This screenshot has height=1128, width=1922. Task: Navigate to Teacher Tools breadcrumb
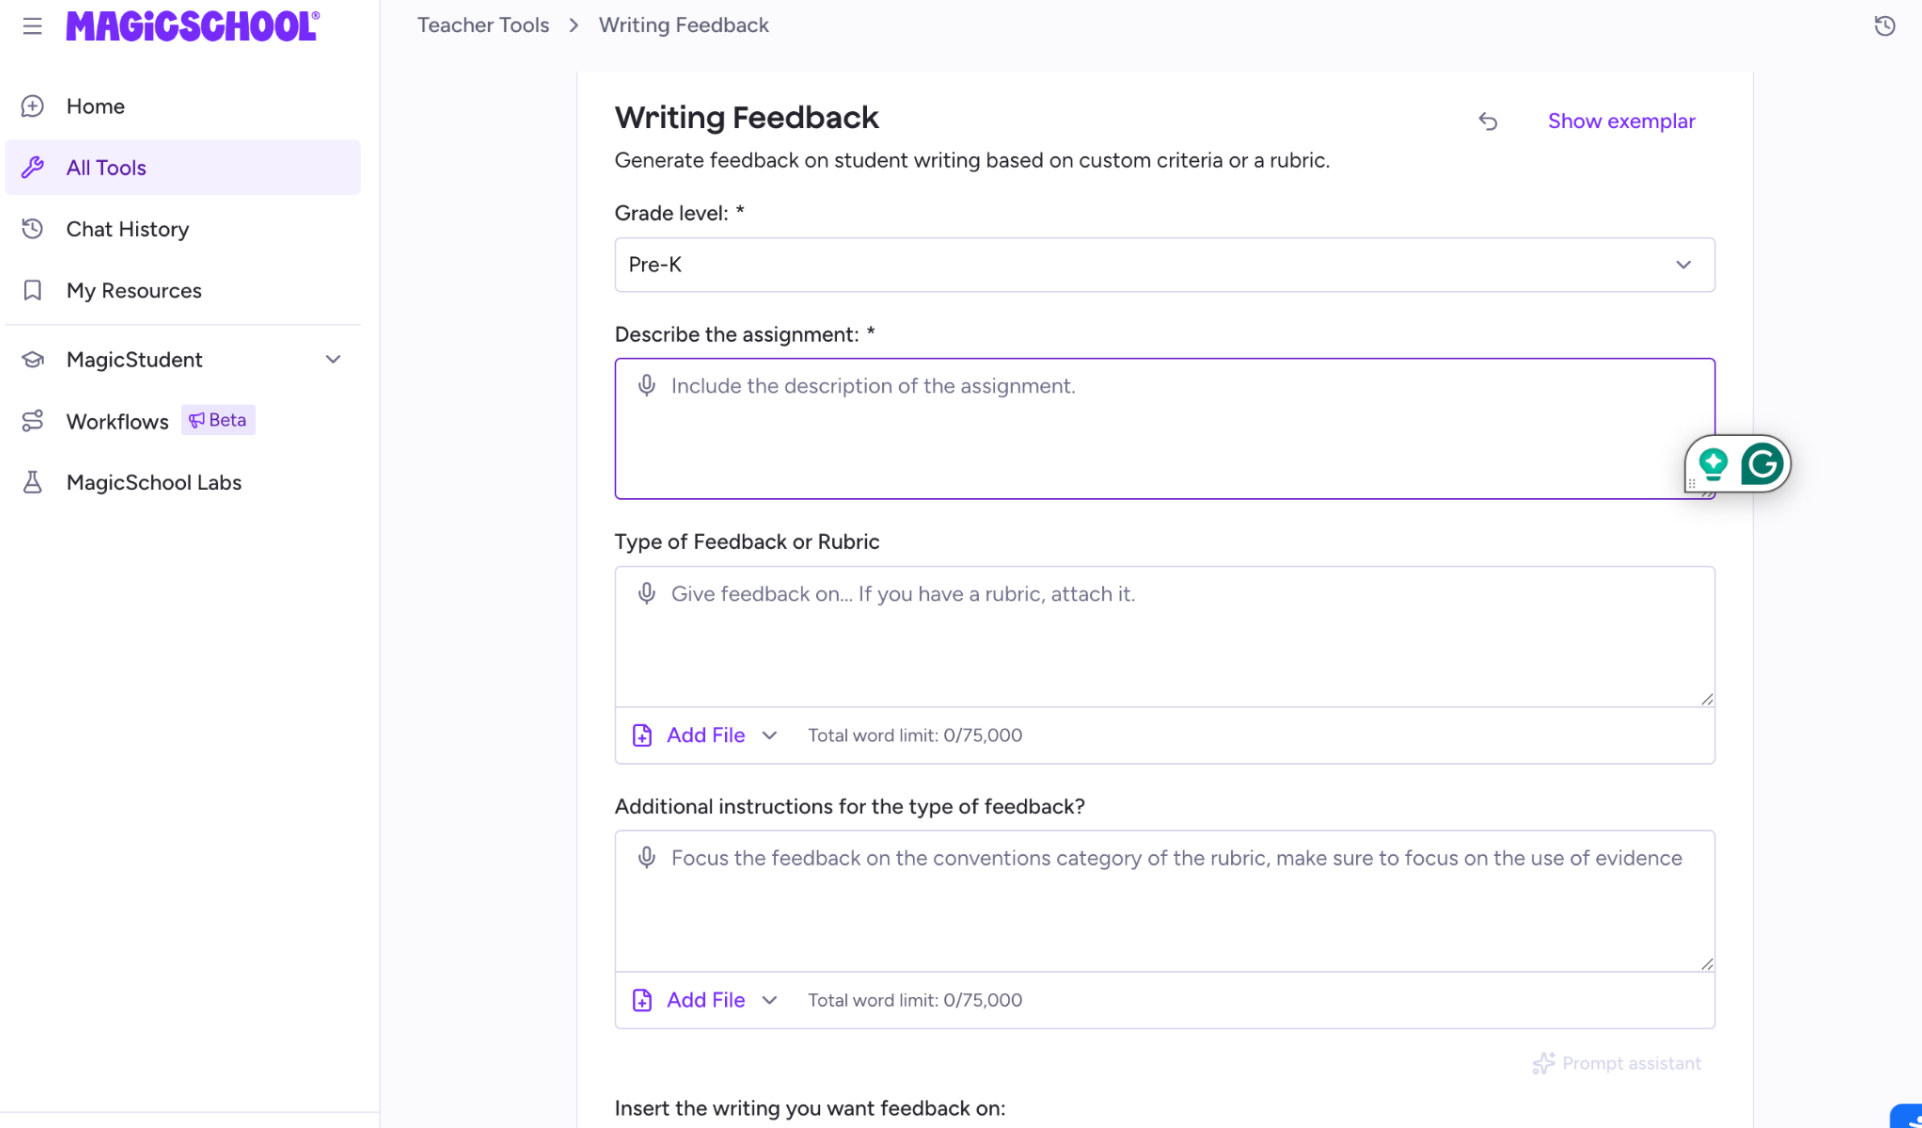pos(483,25)
